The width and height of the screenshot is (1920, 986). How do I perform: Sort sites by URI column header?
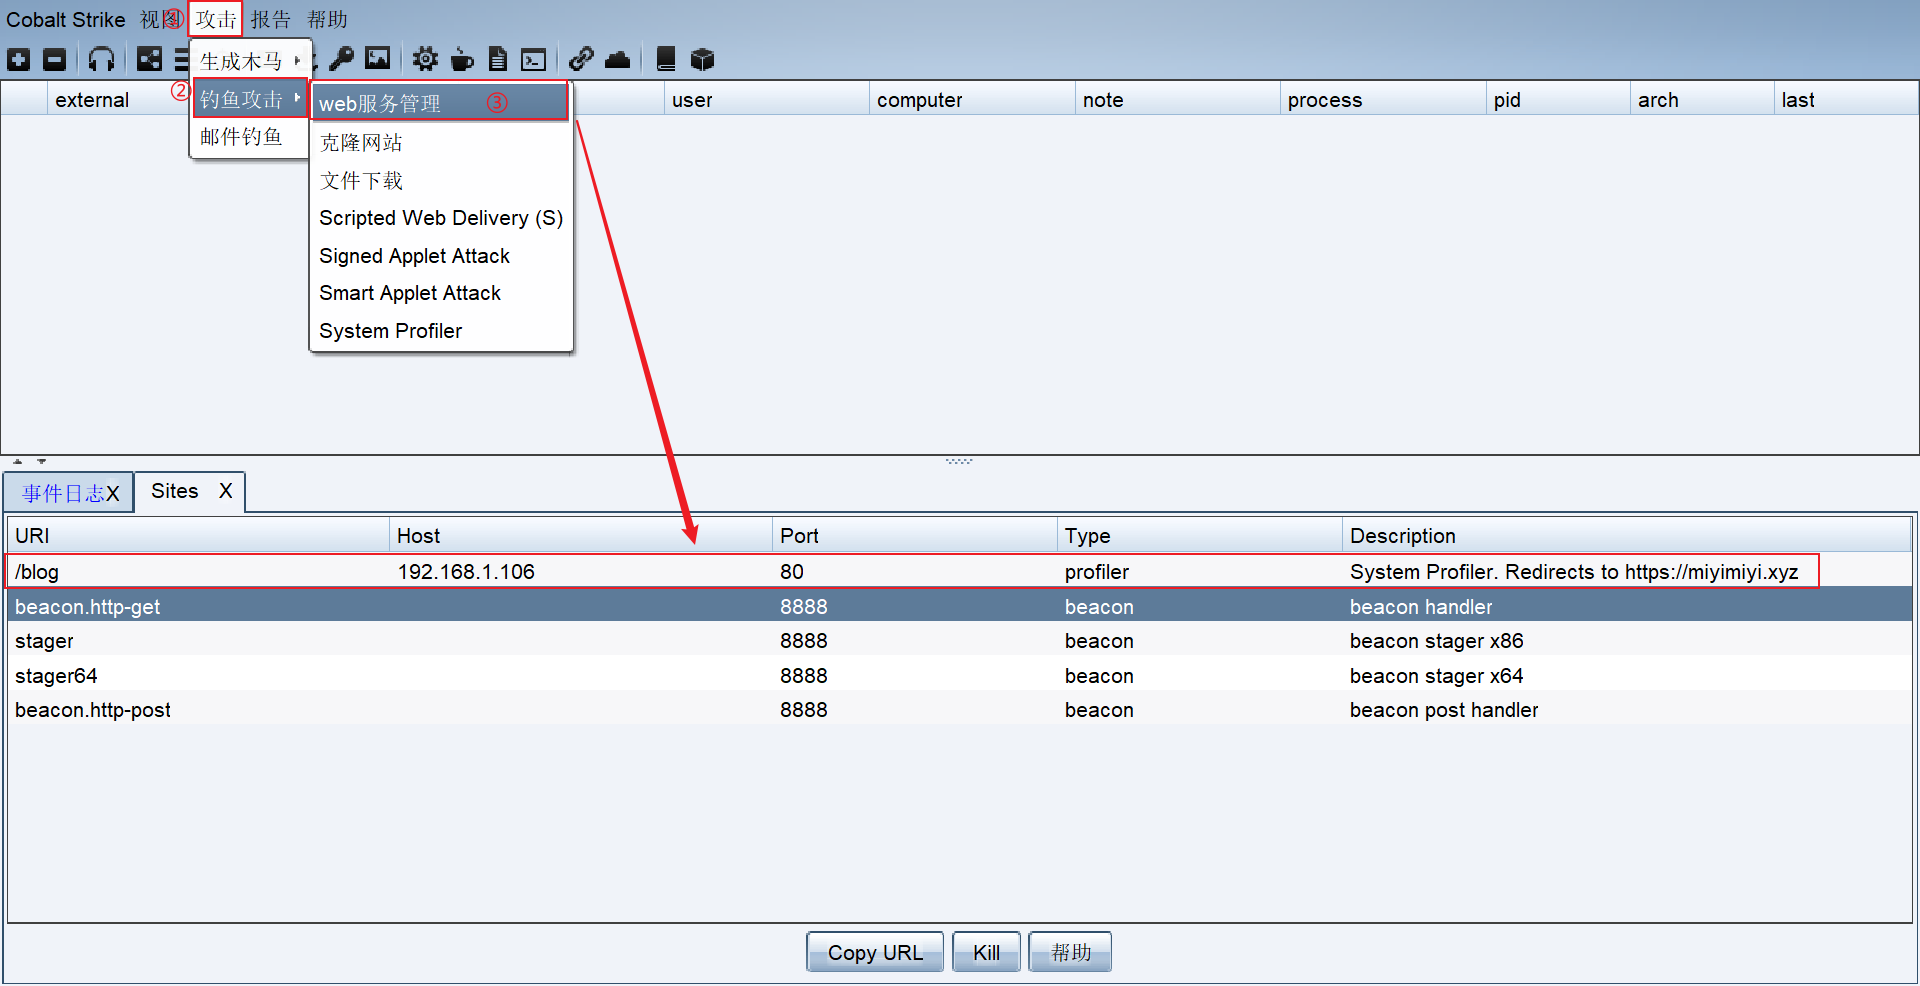point(198,536)
